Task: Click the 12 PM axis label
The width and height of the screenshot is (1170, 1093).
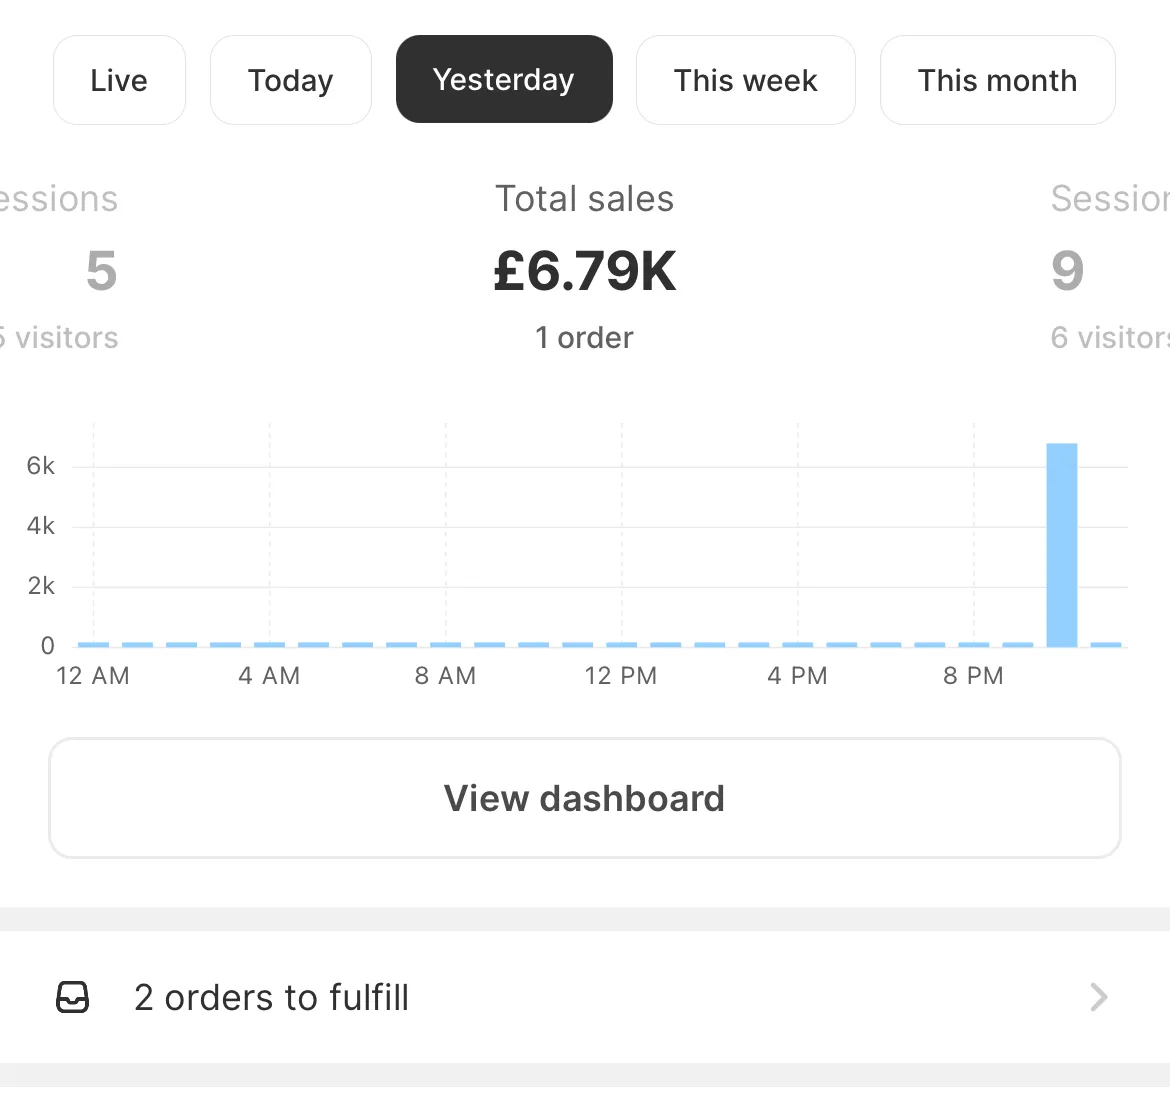Action: pyautogui.click(x=621, y=676)
